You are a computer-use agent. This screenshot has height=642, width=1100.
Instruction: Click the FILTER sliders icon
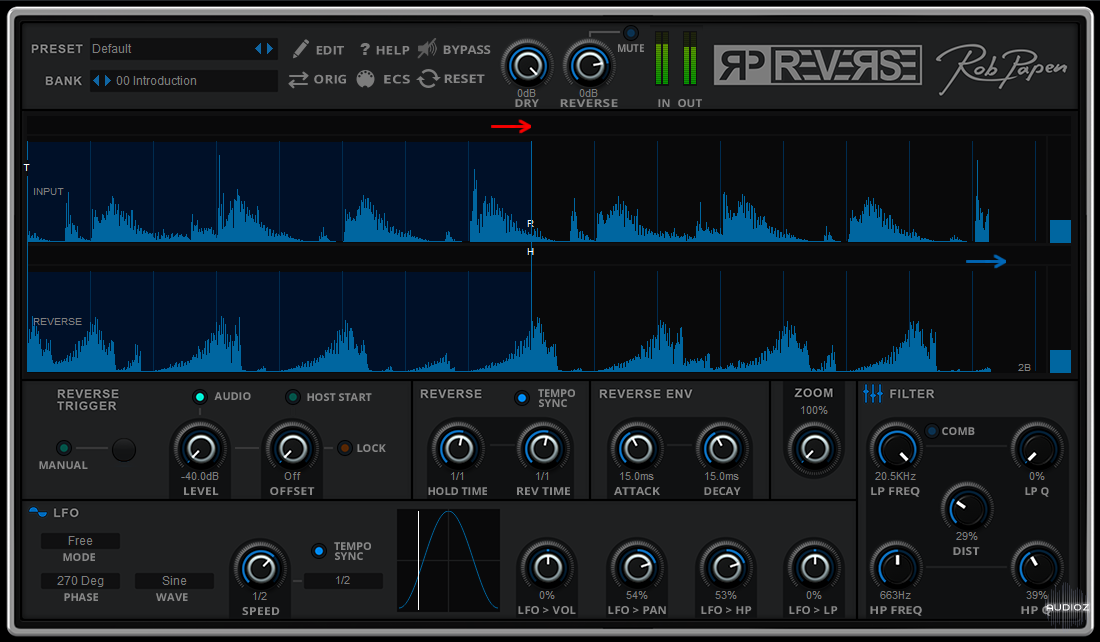(873, 394)
